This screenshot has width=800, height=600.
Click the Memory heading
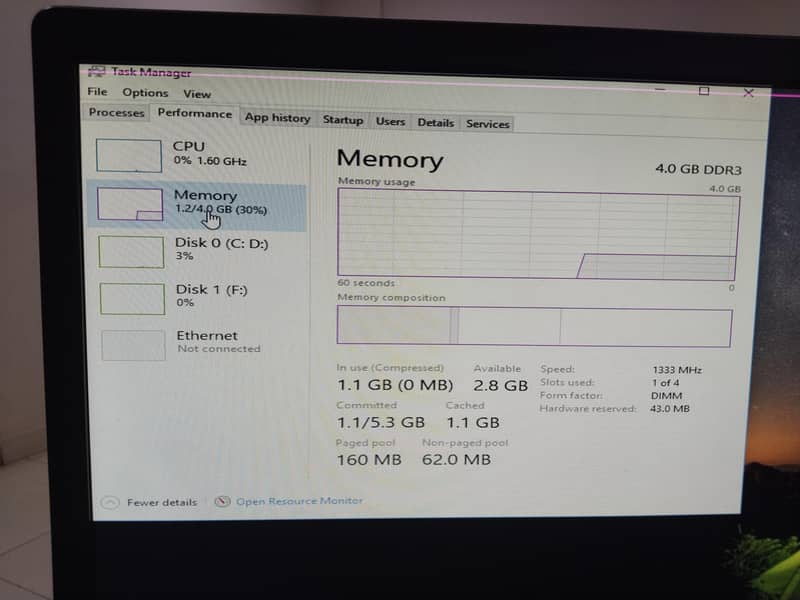[x=390, y=159]
